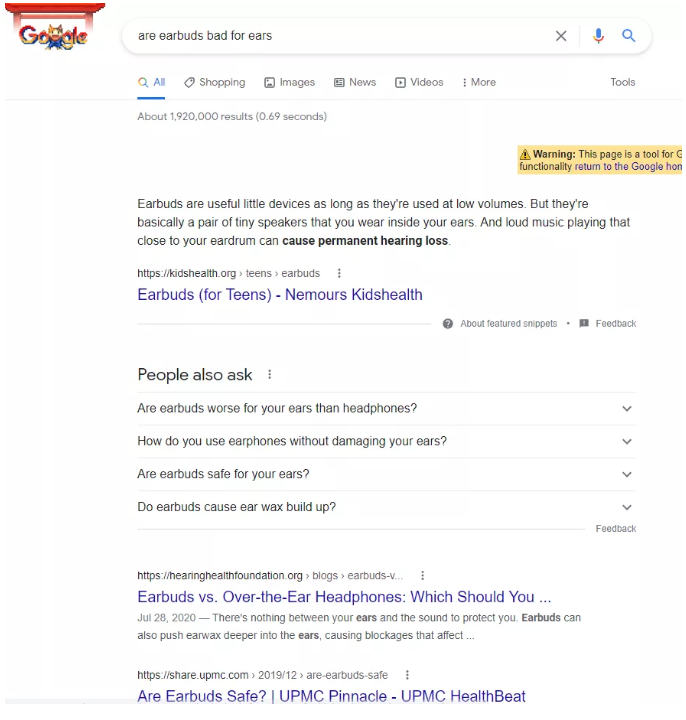This screenshot has width=686, height=720.
Task: Click the Tools button
Action: [x=623, y=82]
